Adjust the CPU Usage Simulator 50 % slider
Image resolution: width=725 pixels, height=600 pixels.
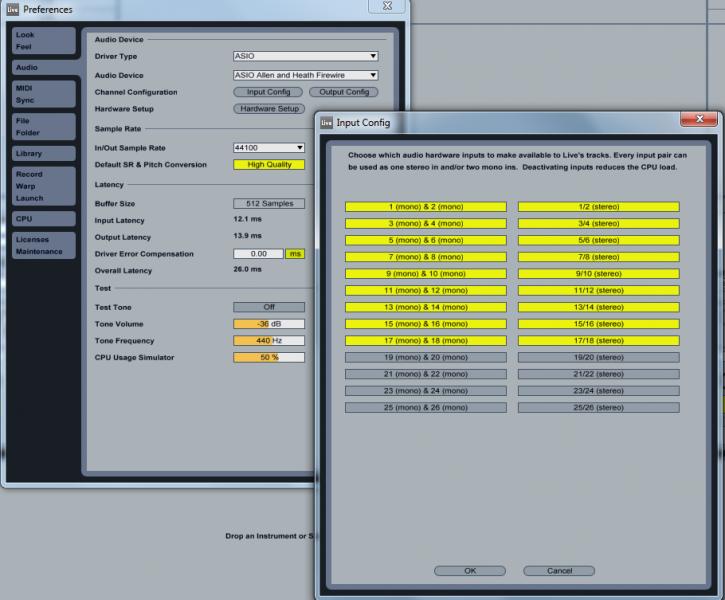[269, 357]
